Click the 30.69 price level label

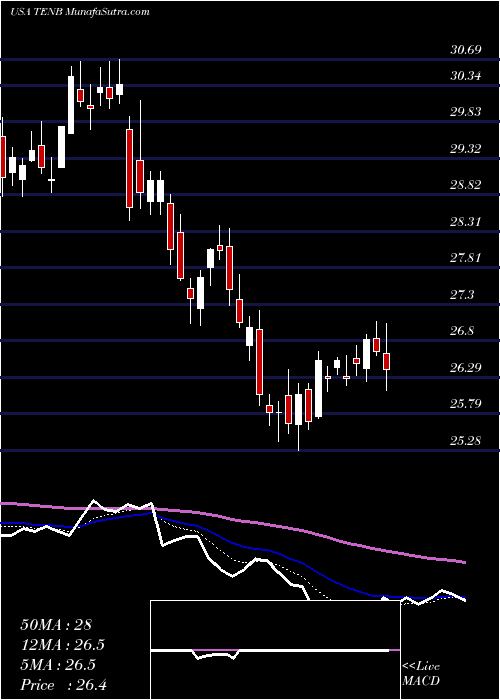click(x=466, y=50)
